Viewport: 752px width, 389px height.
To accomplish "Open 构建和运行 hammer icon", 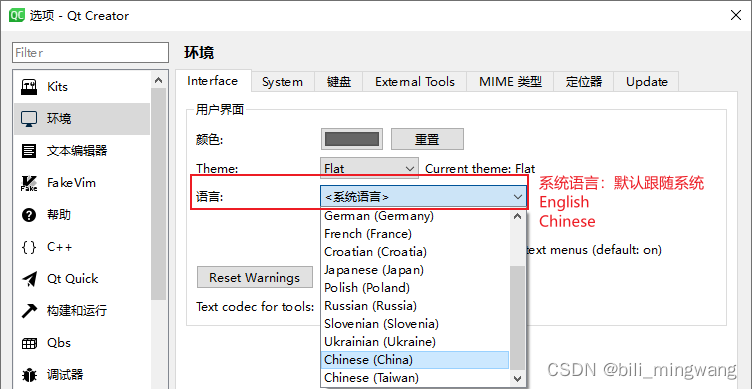I will coord(29,311).
